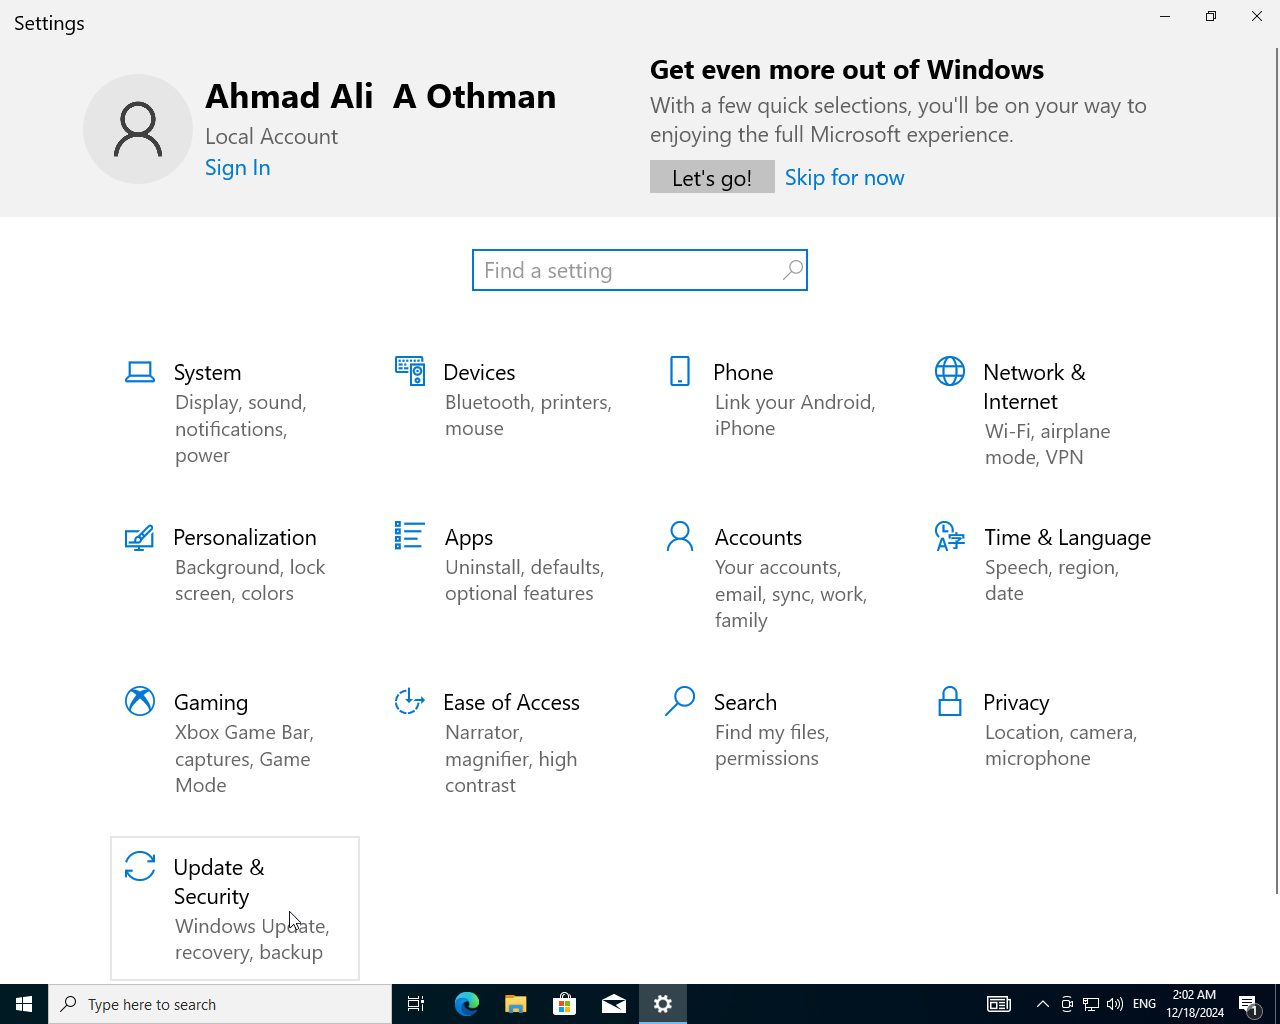The width and height of the screenshot is (1280, 1024).
Task: Click the Privacy lock icon
Action: tap(950, 701)
